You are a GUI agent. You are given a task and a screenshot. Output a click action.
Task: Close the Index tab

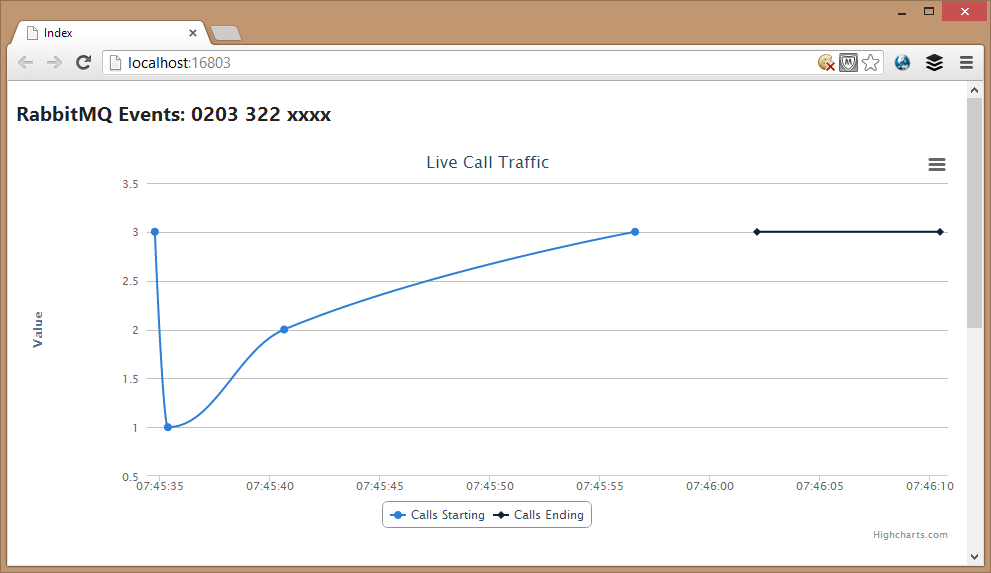coord(193,33)
